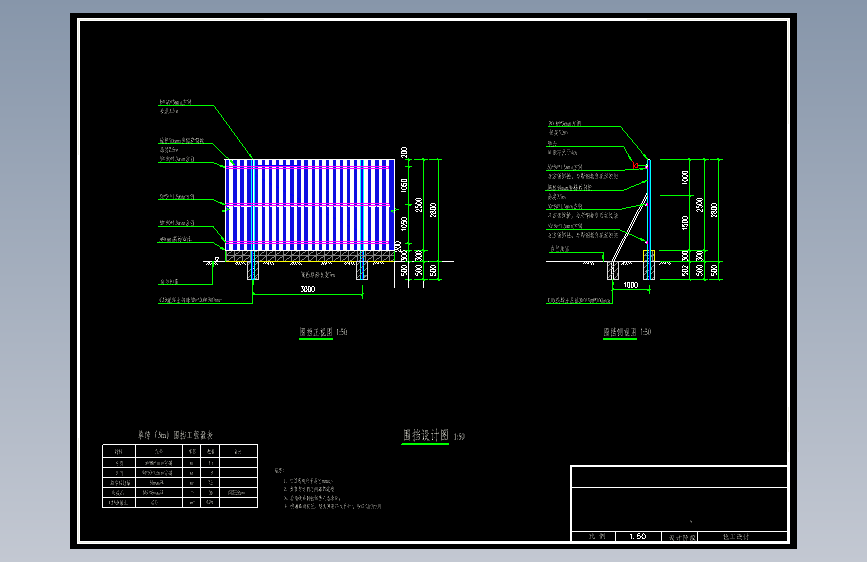Click the front elevation view caption with its 1:50 scale
The width and height of the screenshot is (867, 562).
pos(323,332)
